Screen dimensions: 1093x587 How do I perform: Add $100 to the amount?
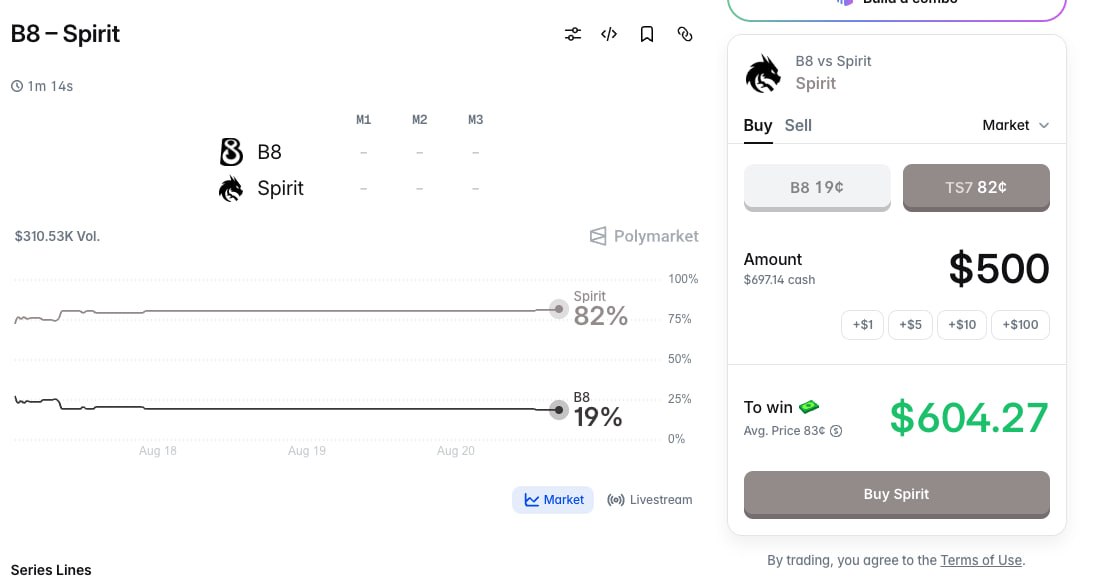pyautogui.click(x=1020, y=325)
